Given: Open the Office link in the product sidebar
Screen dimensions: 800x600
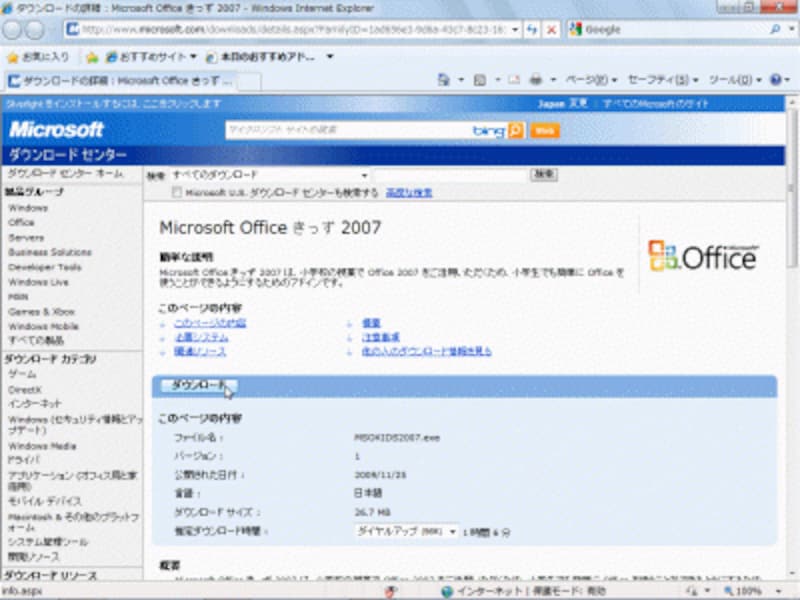Looking at the screenshot, I should click(19, 221).
